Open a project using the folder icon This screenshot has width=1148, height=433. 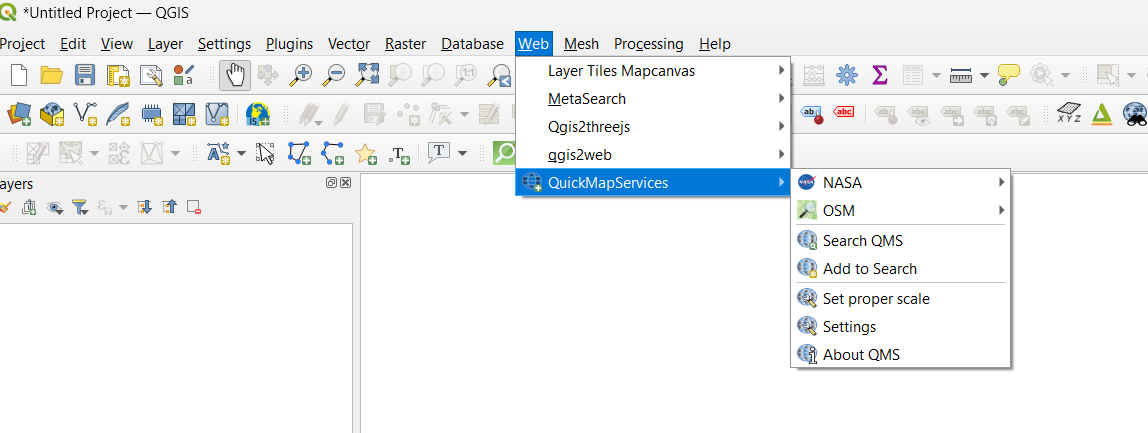point(52,75)
